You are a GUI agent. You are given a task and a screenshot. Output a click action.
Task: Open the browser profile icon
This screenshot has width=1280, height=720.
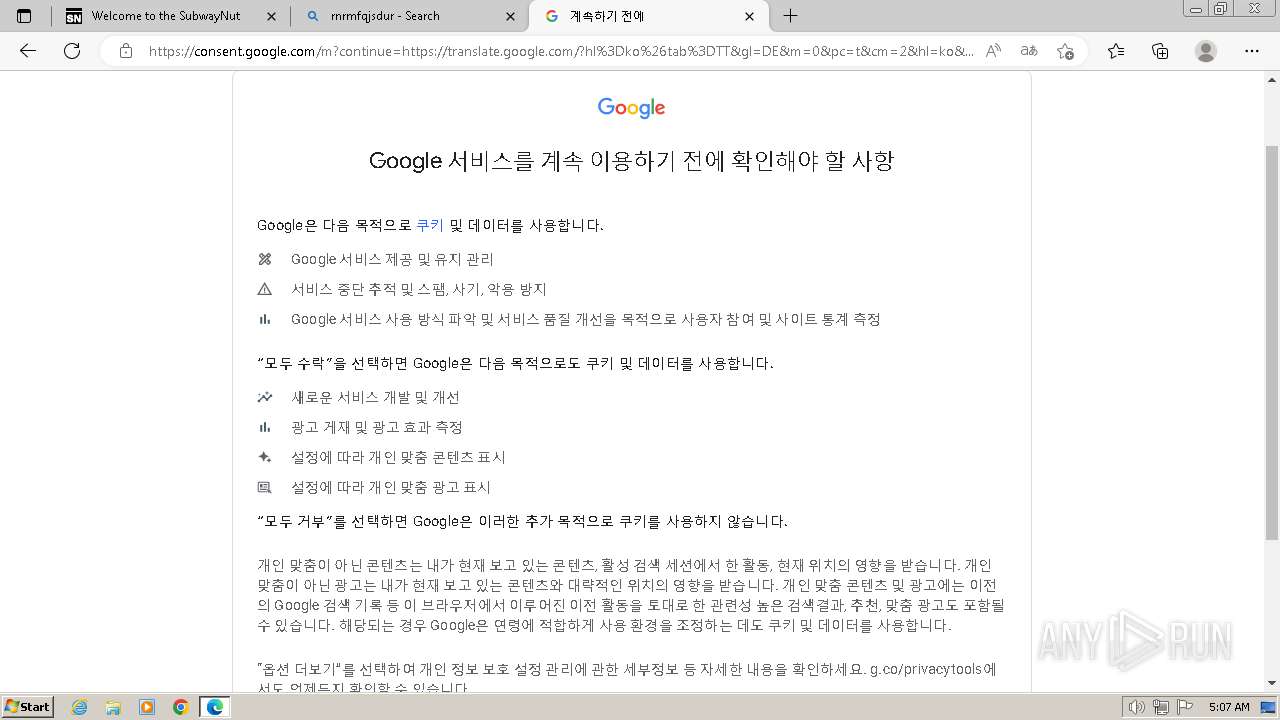coord(1206,51)
